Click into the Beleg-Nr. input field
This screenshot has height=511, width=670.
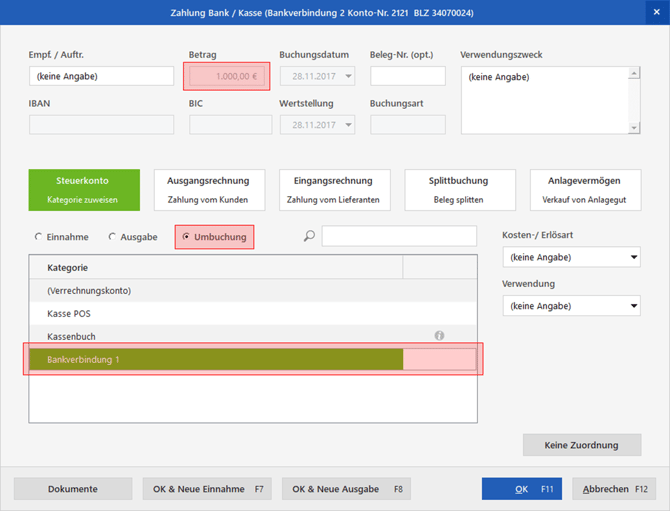(x=407, y=76)
